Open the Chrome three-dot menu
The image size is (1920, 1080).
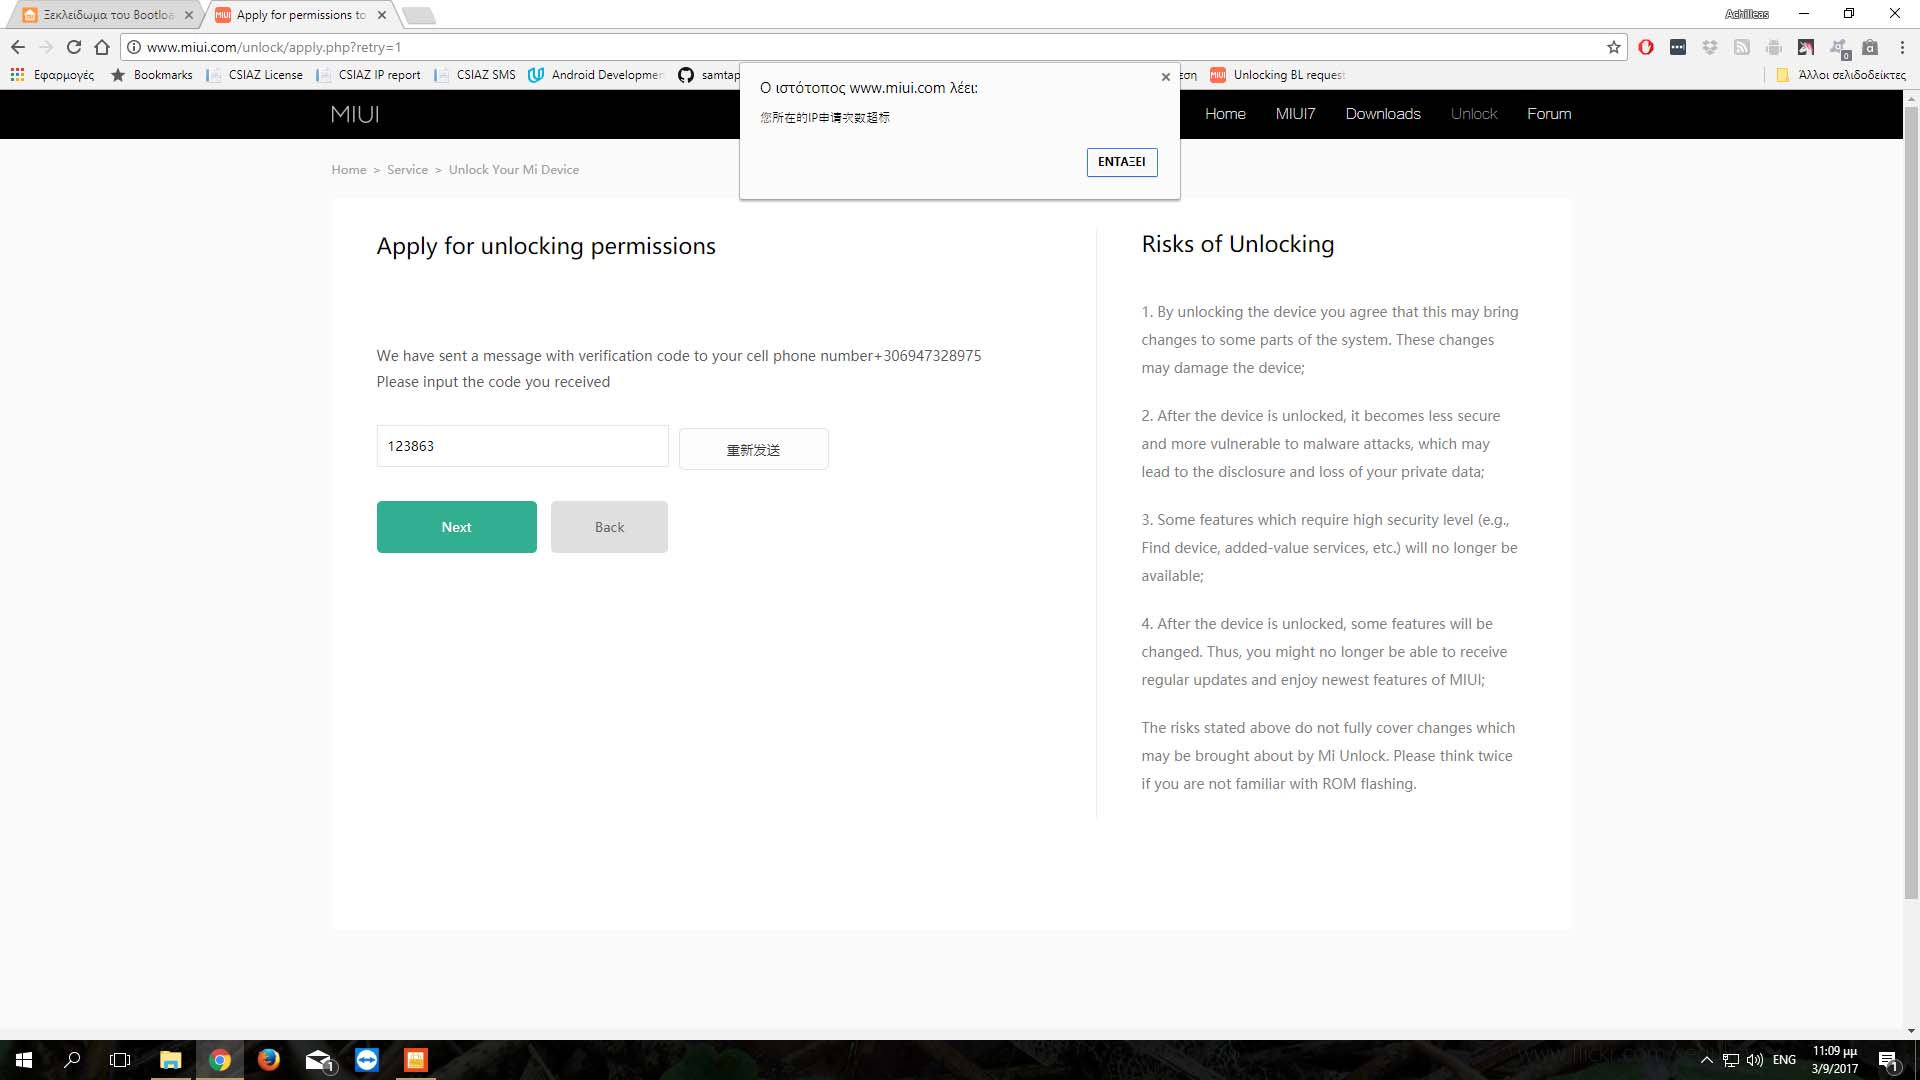click(x=1902, y=47)
